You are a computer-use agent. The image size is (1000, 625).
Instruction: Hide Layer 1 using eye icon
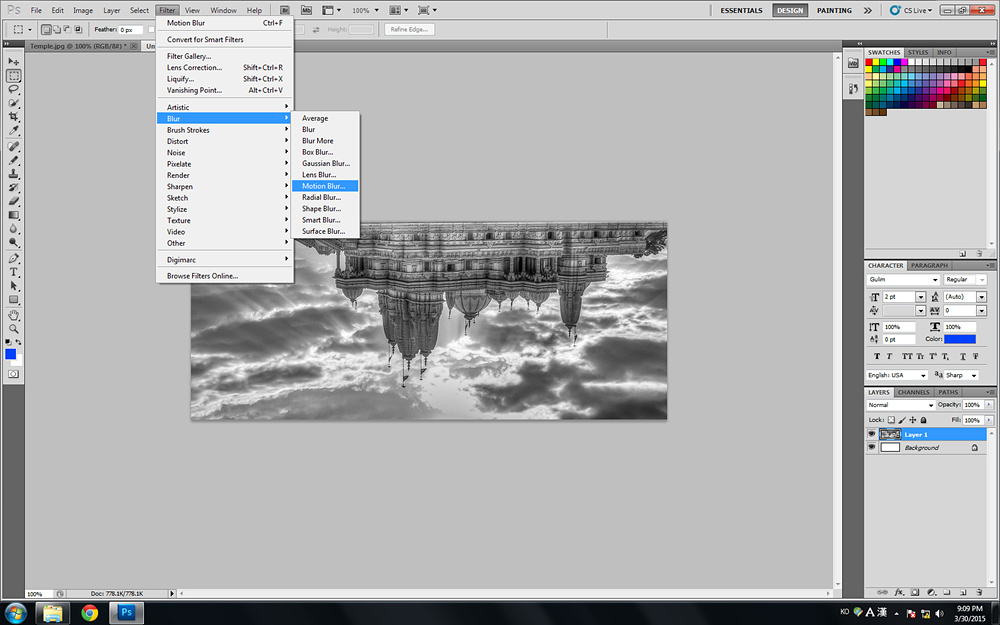[871, 435]
